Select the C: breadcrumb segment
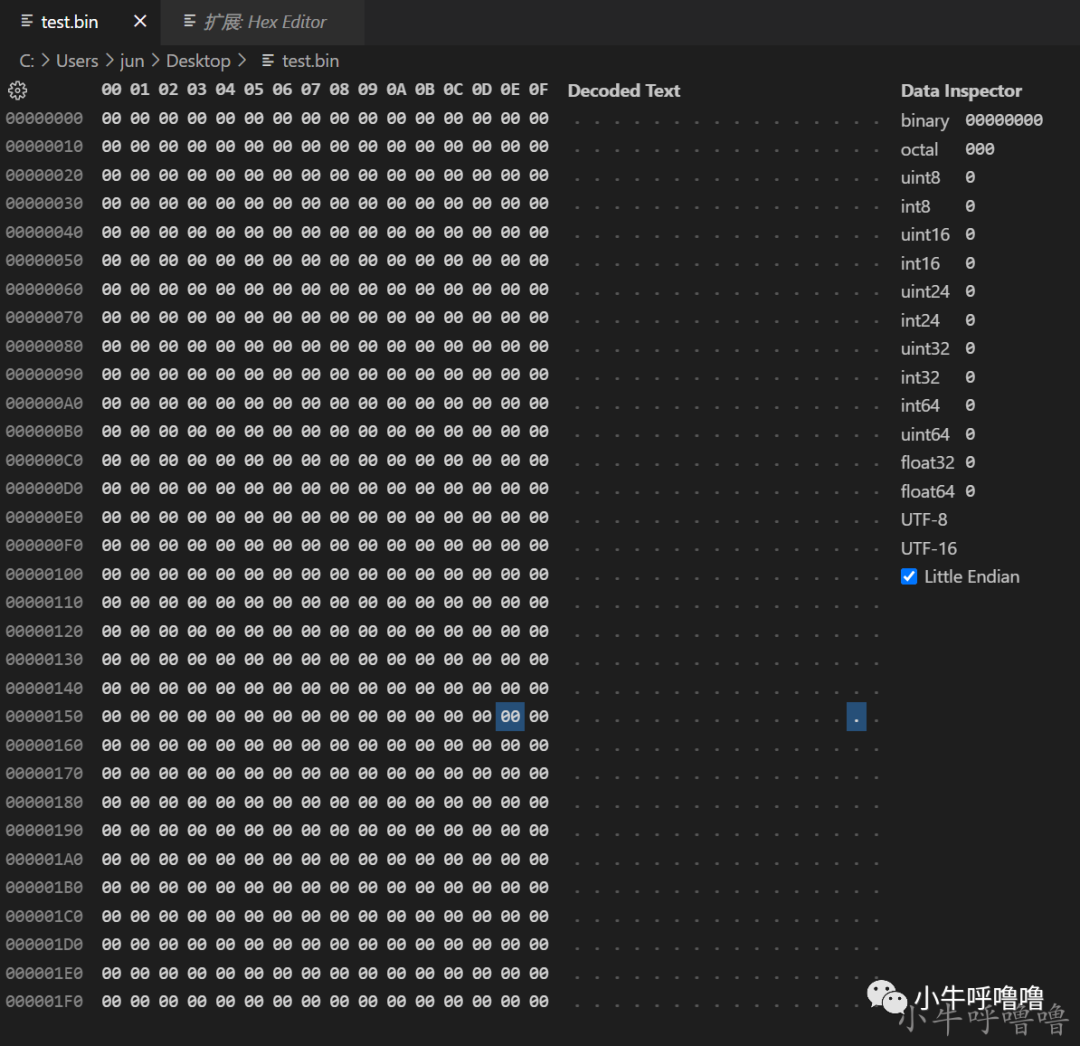Screen dimensions: 1080x1046 [x=27, y=61]
